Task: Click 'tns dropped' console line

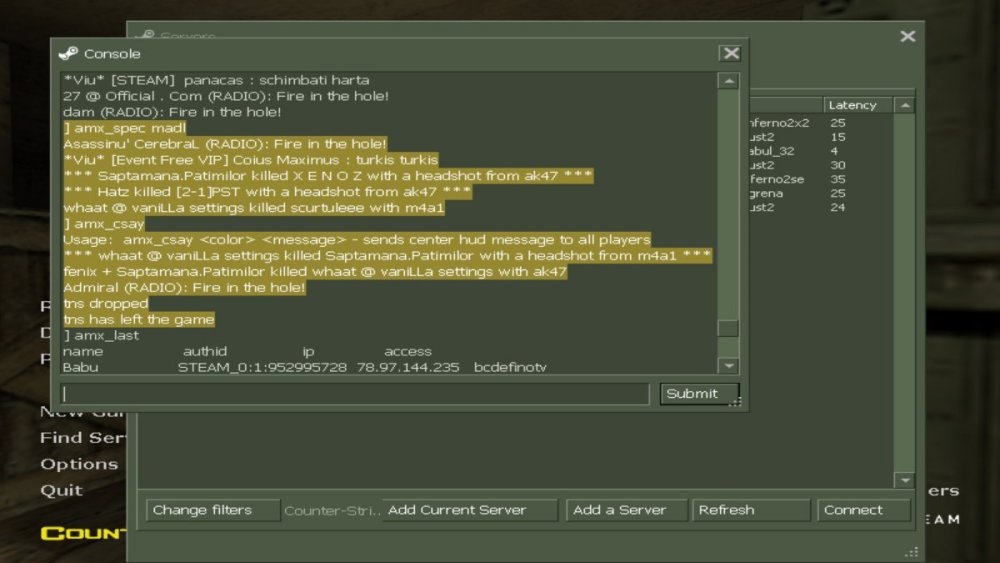Action: coord(106,303)
